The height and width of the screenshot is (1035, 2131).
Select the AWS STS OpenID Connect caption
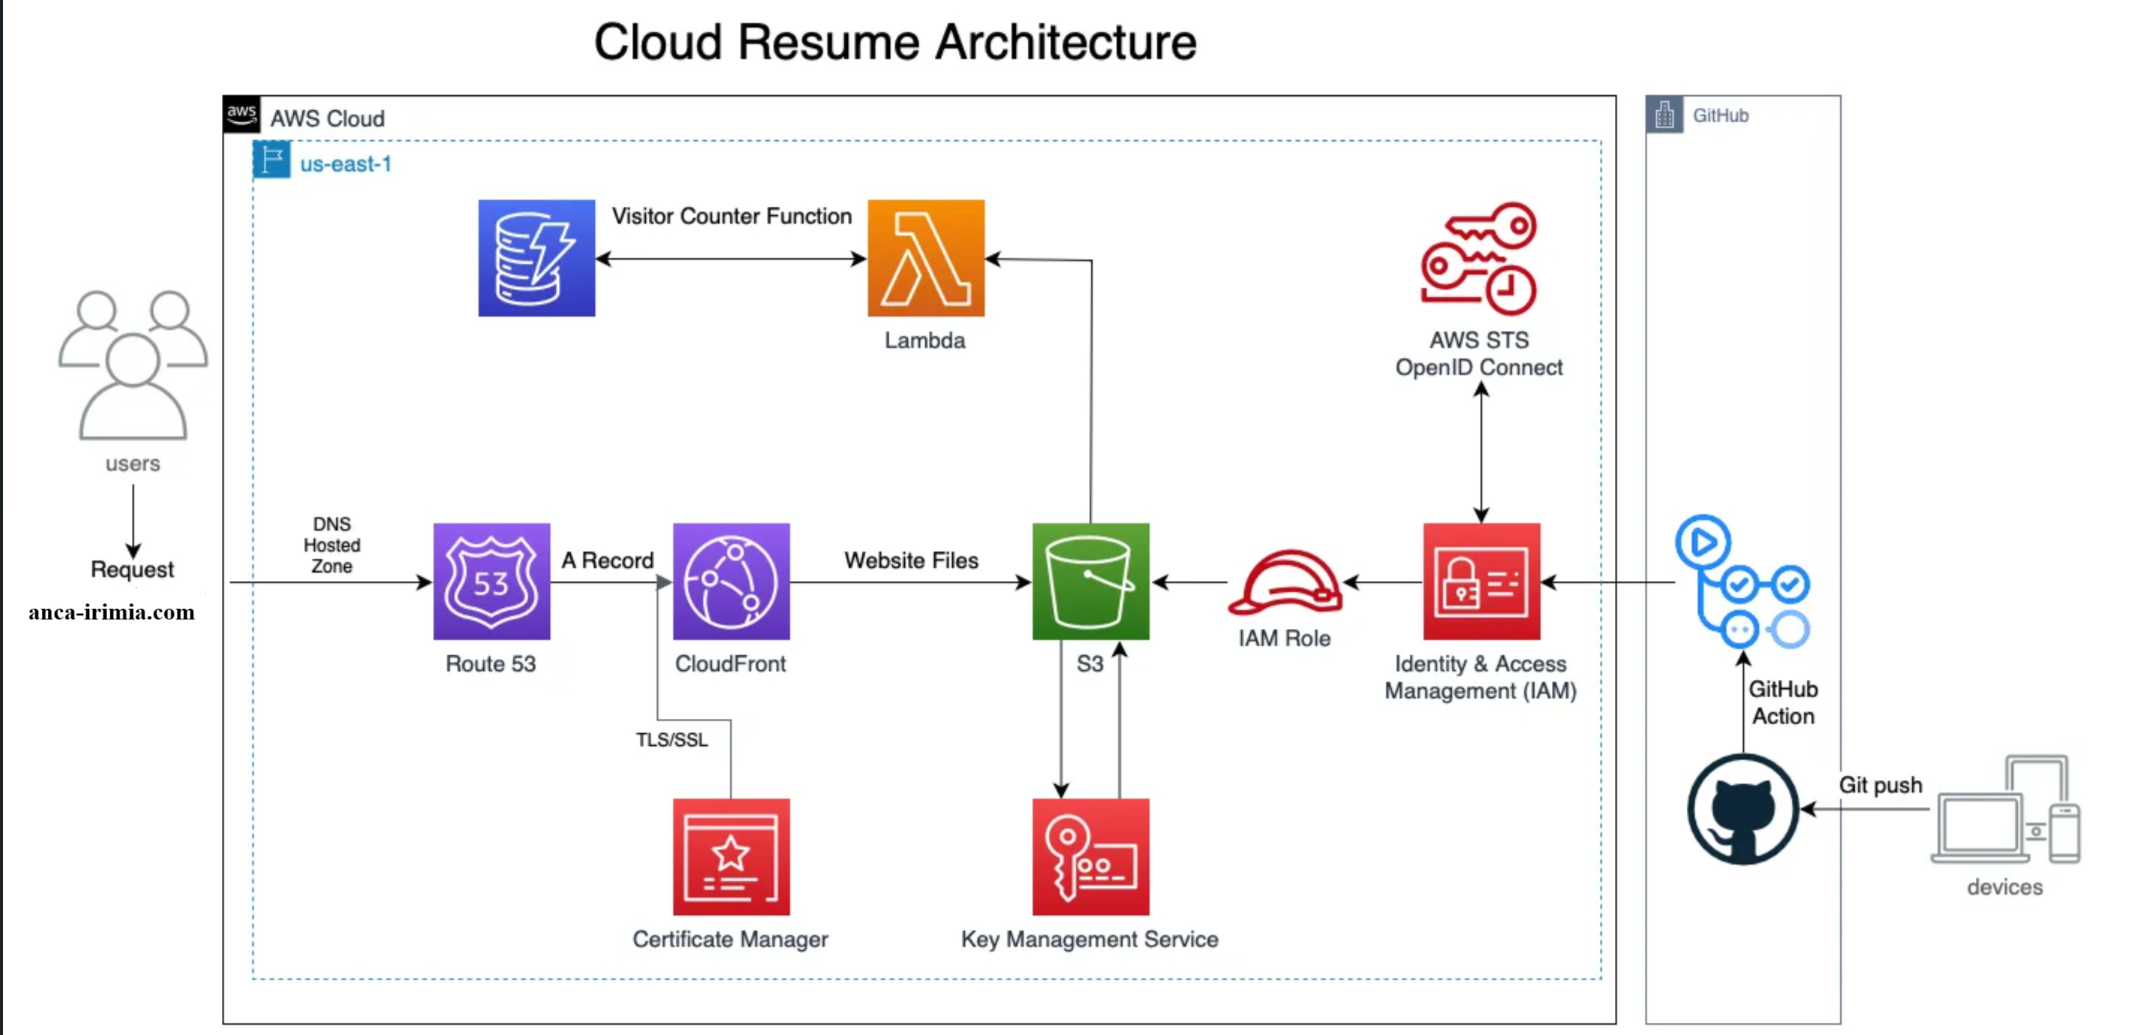1479,354
